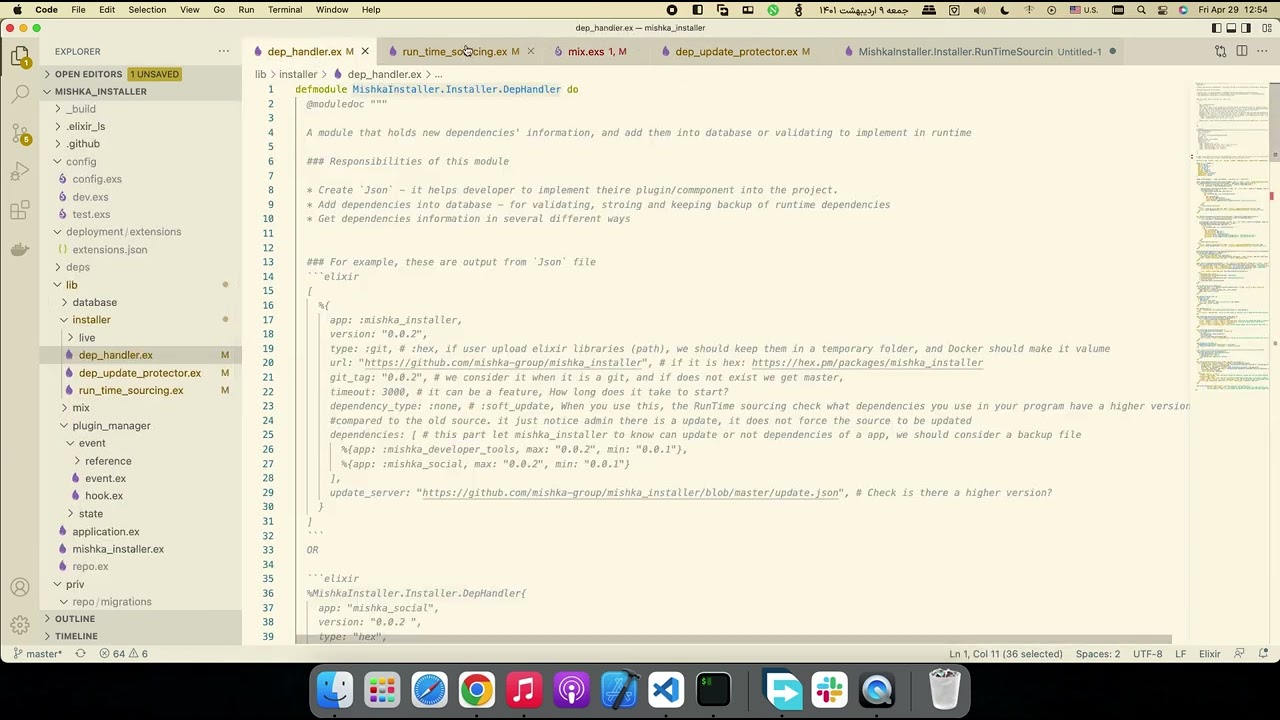This screenshot has width=1280, height=720.
Task: Click Open Changes icon in editor toolbar
Action: click(x=1220, y=51)
